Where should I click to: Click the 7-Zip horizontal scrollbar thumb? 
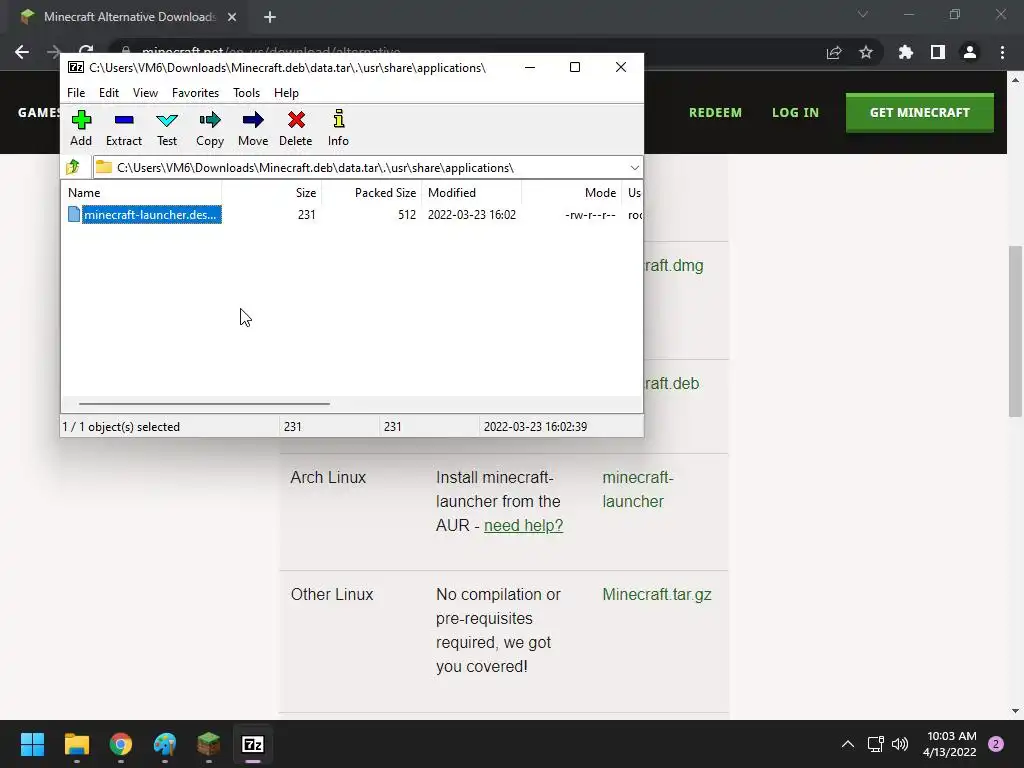pos(204,404)
